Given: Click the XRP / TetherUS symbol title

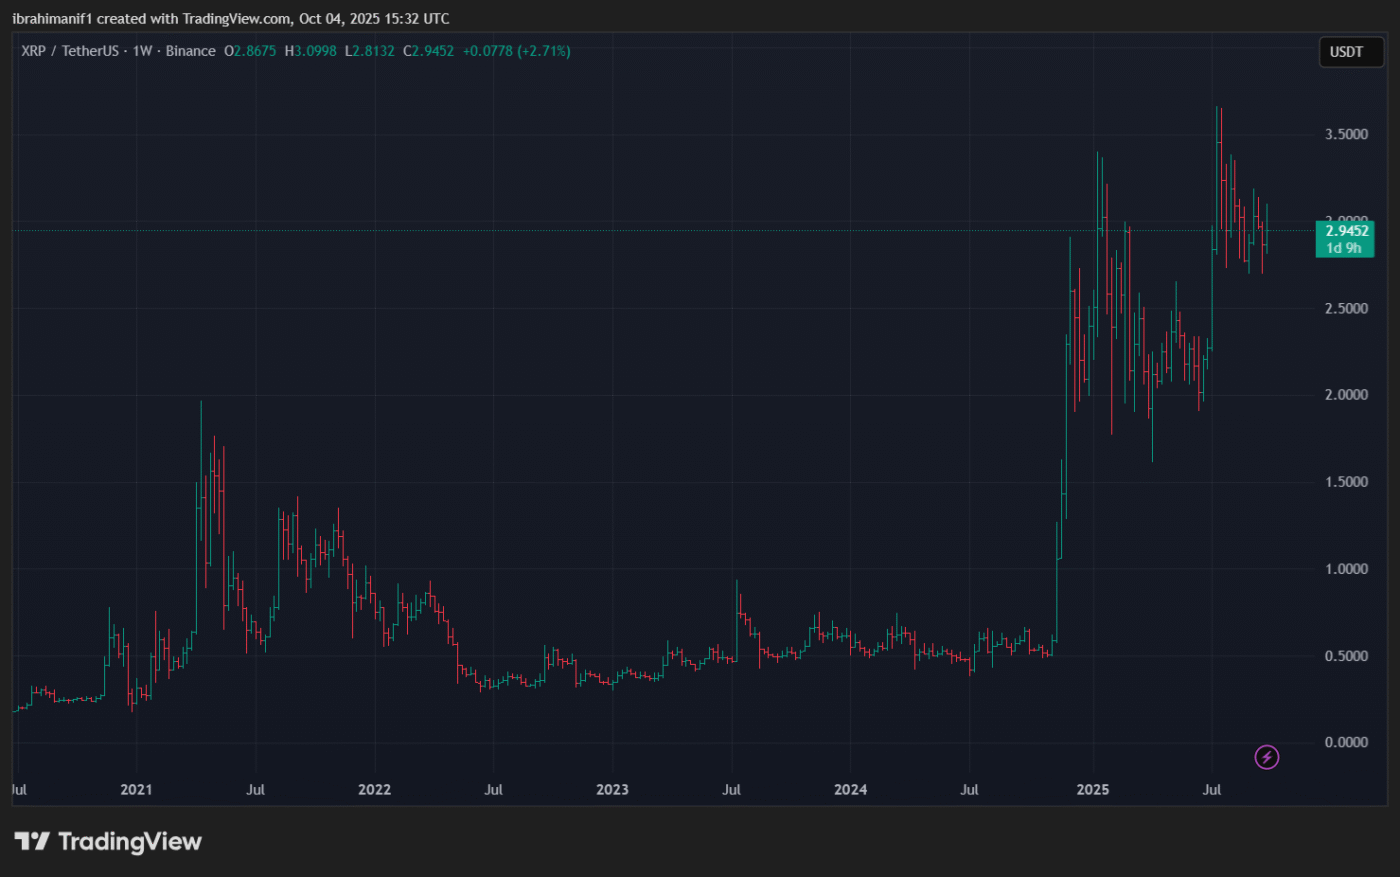Looking at the screenshot, I should [69, 51].
